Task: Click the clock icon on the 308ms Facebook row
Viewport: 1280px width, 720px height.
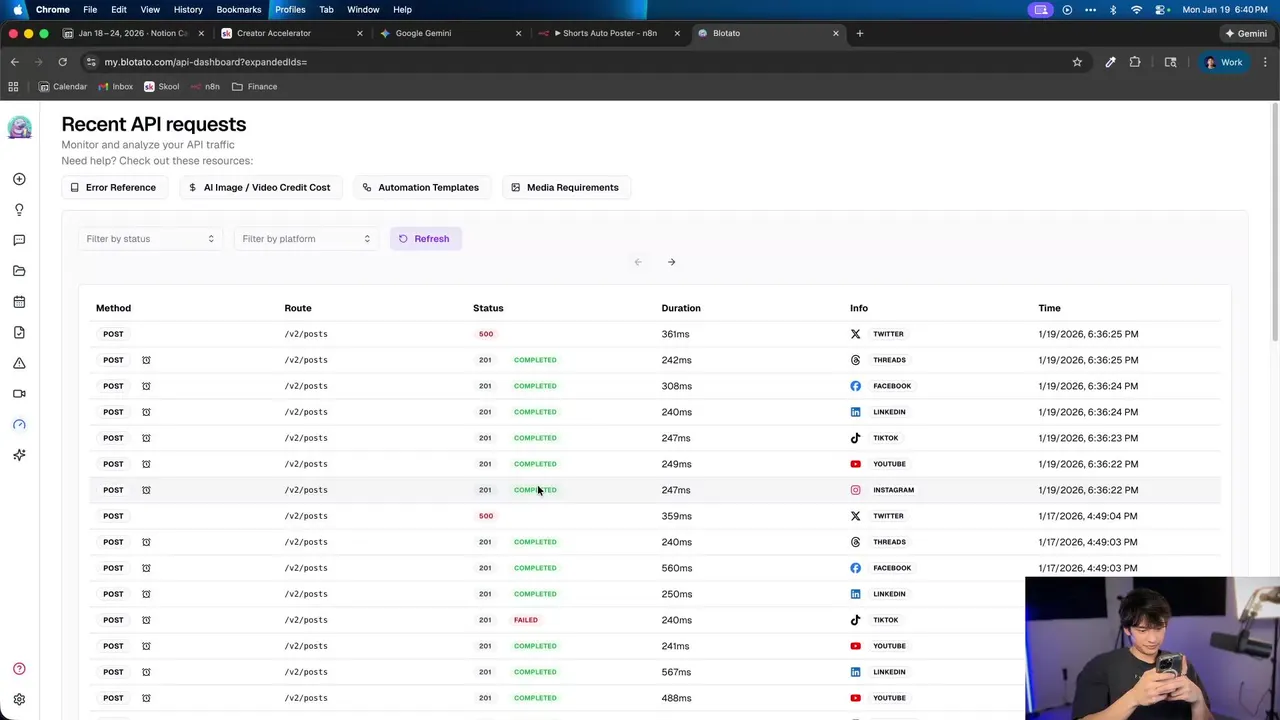Action: pyautogui.click(x=146, y=386)
